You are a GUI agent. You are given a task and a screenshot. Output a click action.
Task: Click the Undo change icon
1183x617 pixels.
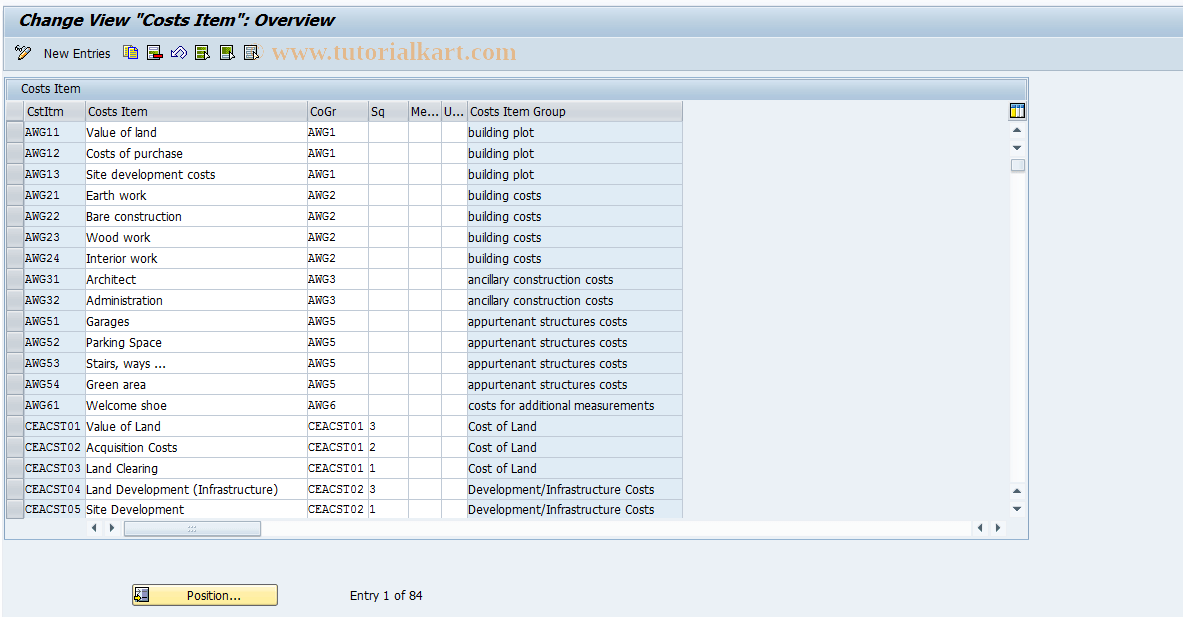(x=178, y=52)
